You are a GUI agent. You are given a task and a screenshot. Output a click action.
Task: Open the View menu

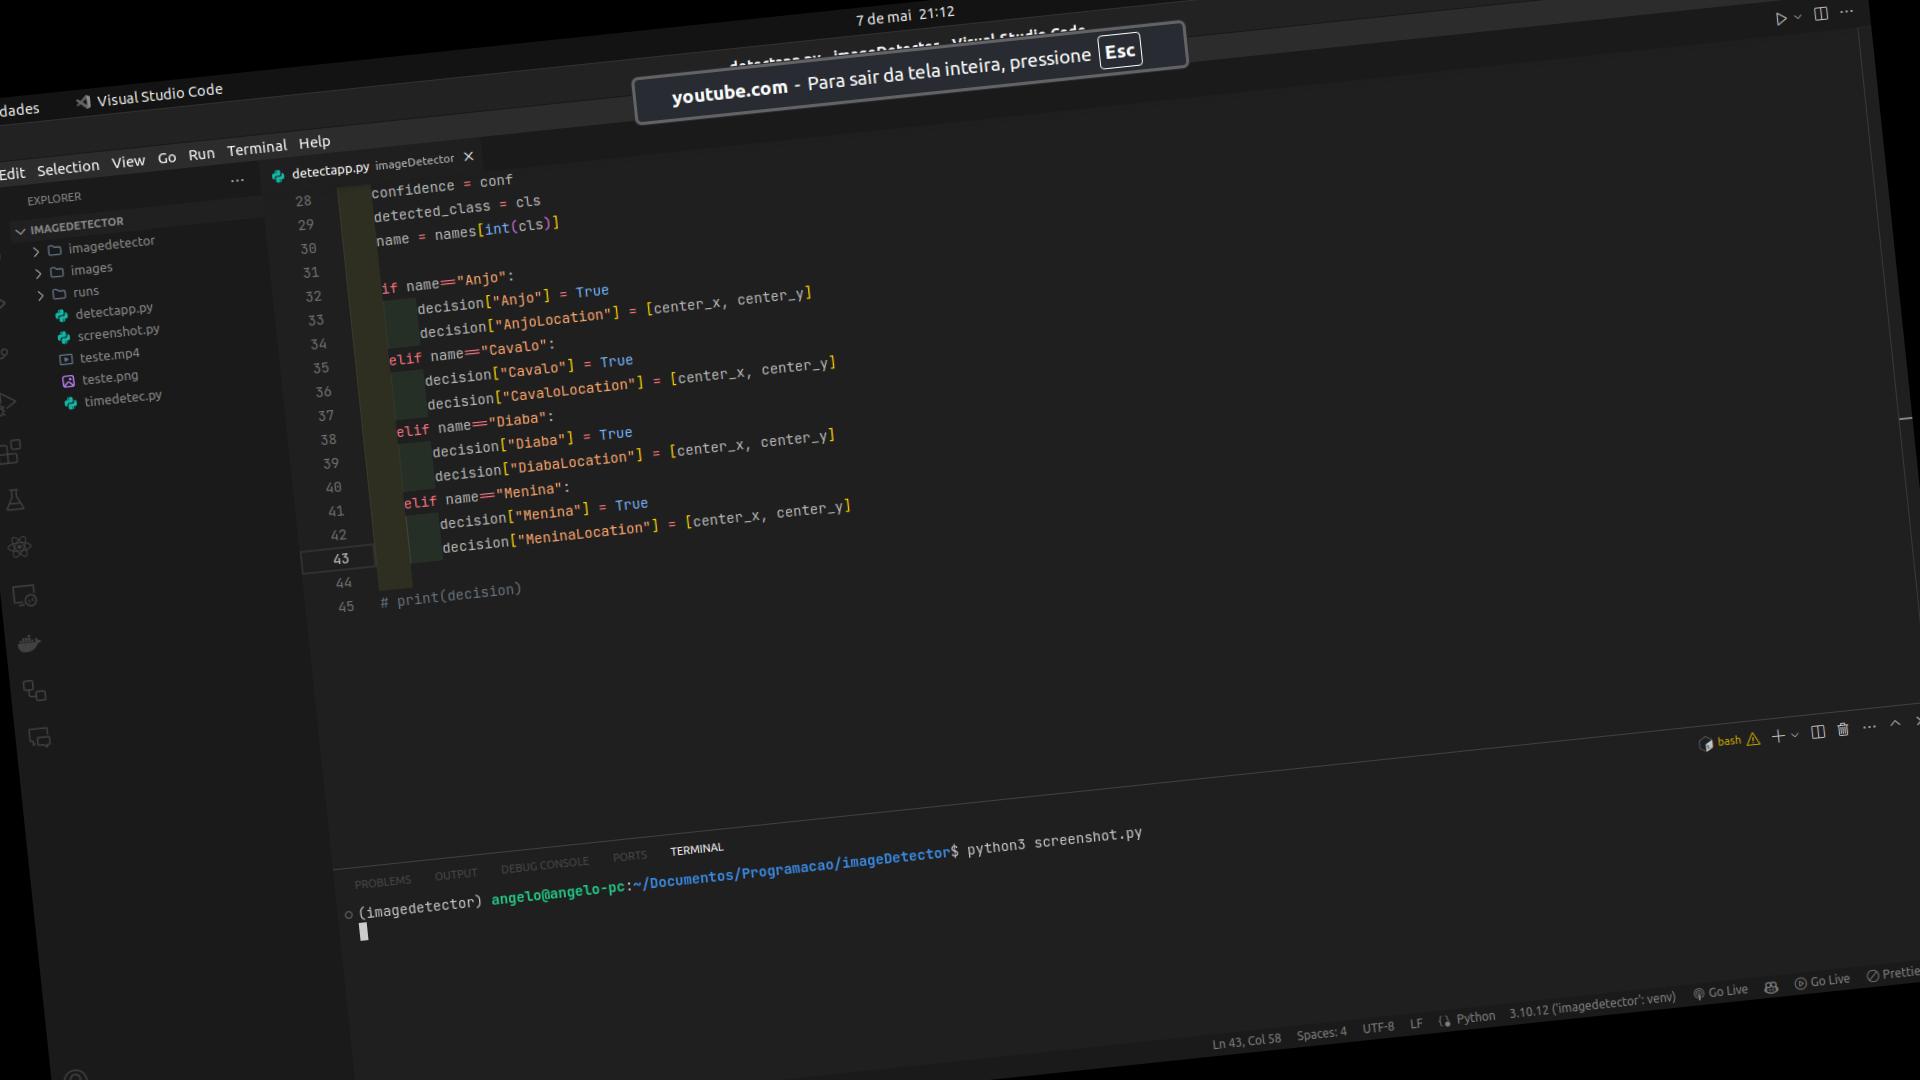coord(128,162)
